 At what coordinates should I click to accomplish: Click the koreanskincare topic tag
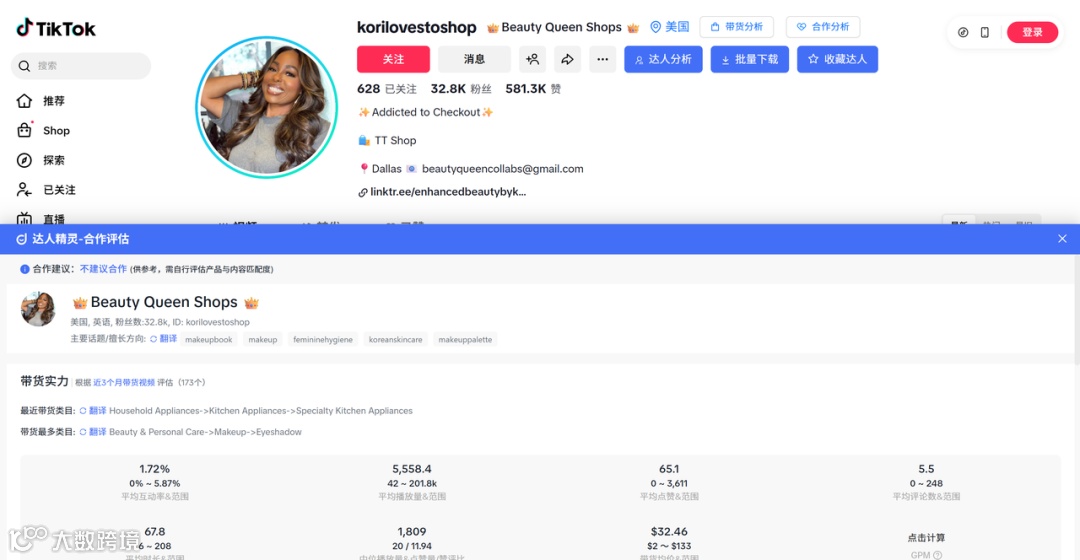pos(395,340)
